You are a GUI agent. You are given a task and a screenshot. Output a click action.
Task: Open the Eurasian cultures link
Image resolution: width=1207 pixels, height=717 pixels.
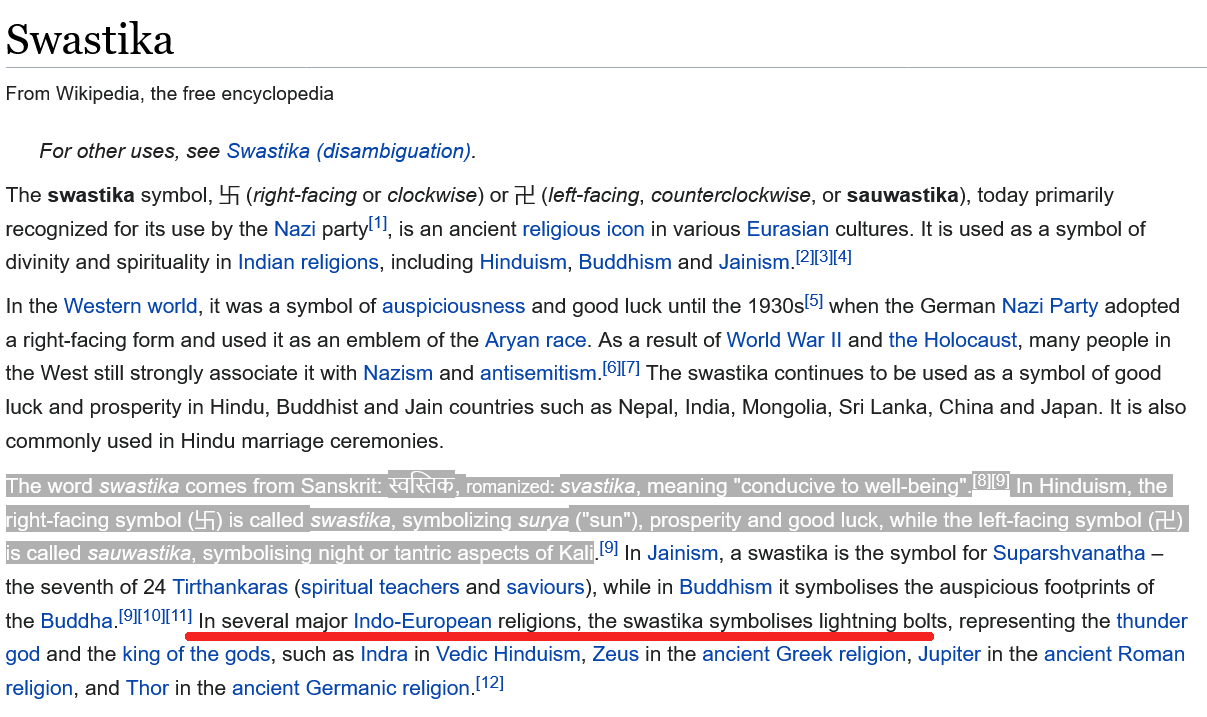pyautogui.click(x=788, y=229)
